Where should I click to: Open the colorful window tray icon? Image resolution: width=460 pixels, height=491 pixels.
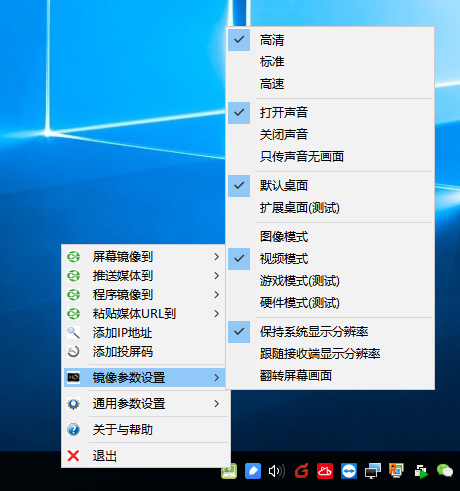point(396,471)
